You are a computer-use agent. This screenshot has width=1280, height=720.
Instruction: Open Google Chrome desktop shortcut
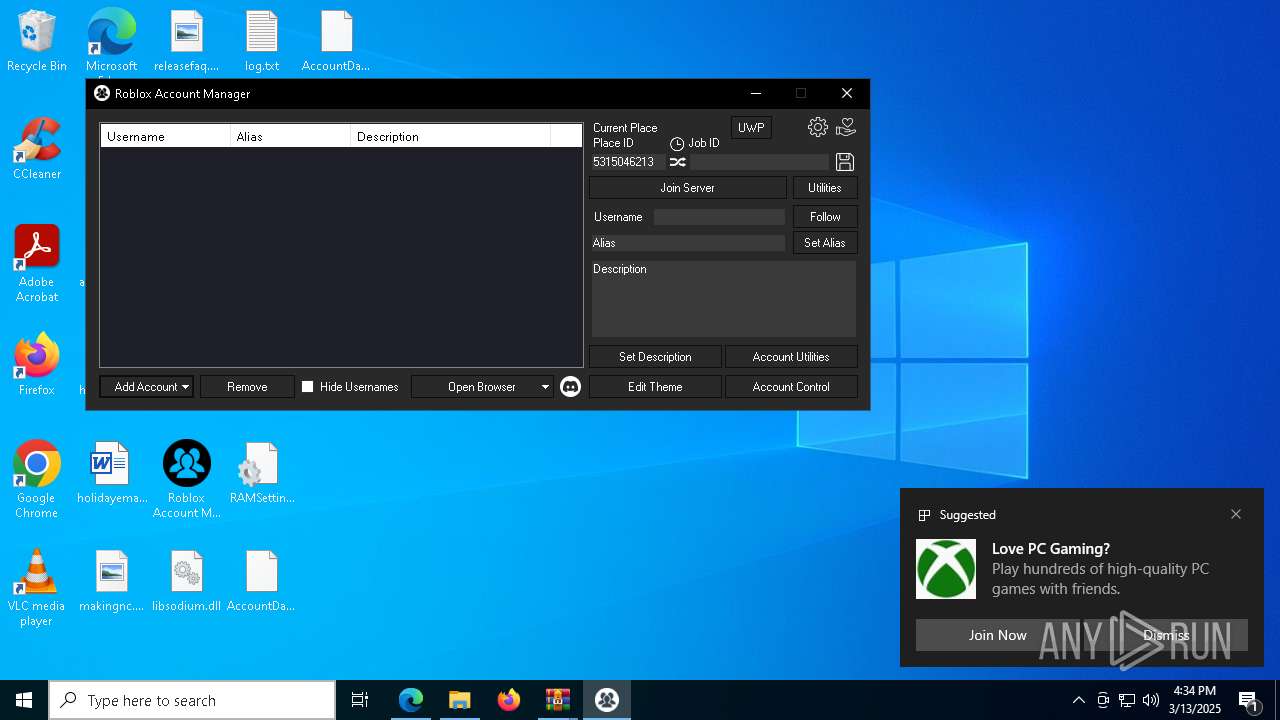(x=37, y=480)
